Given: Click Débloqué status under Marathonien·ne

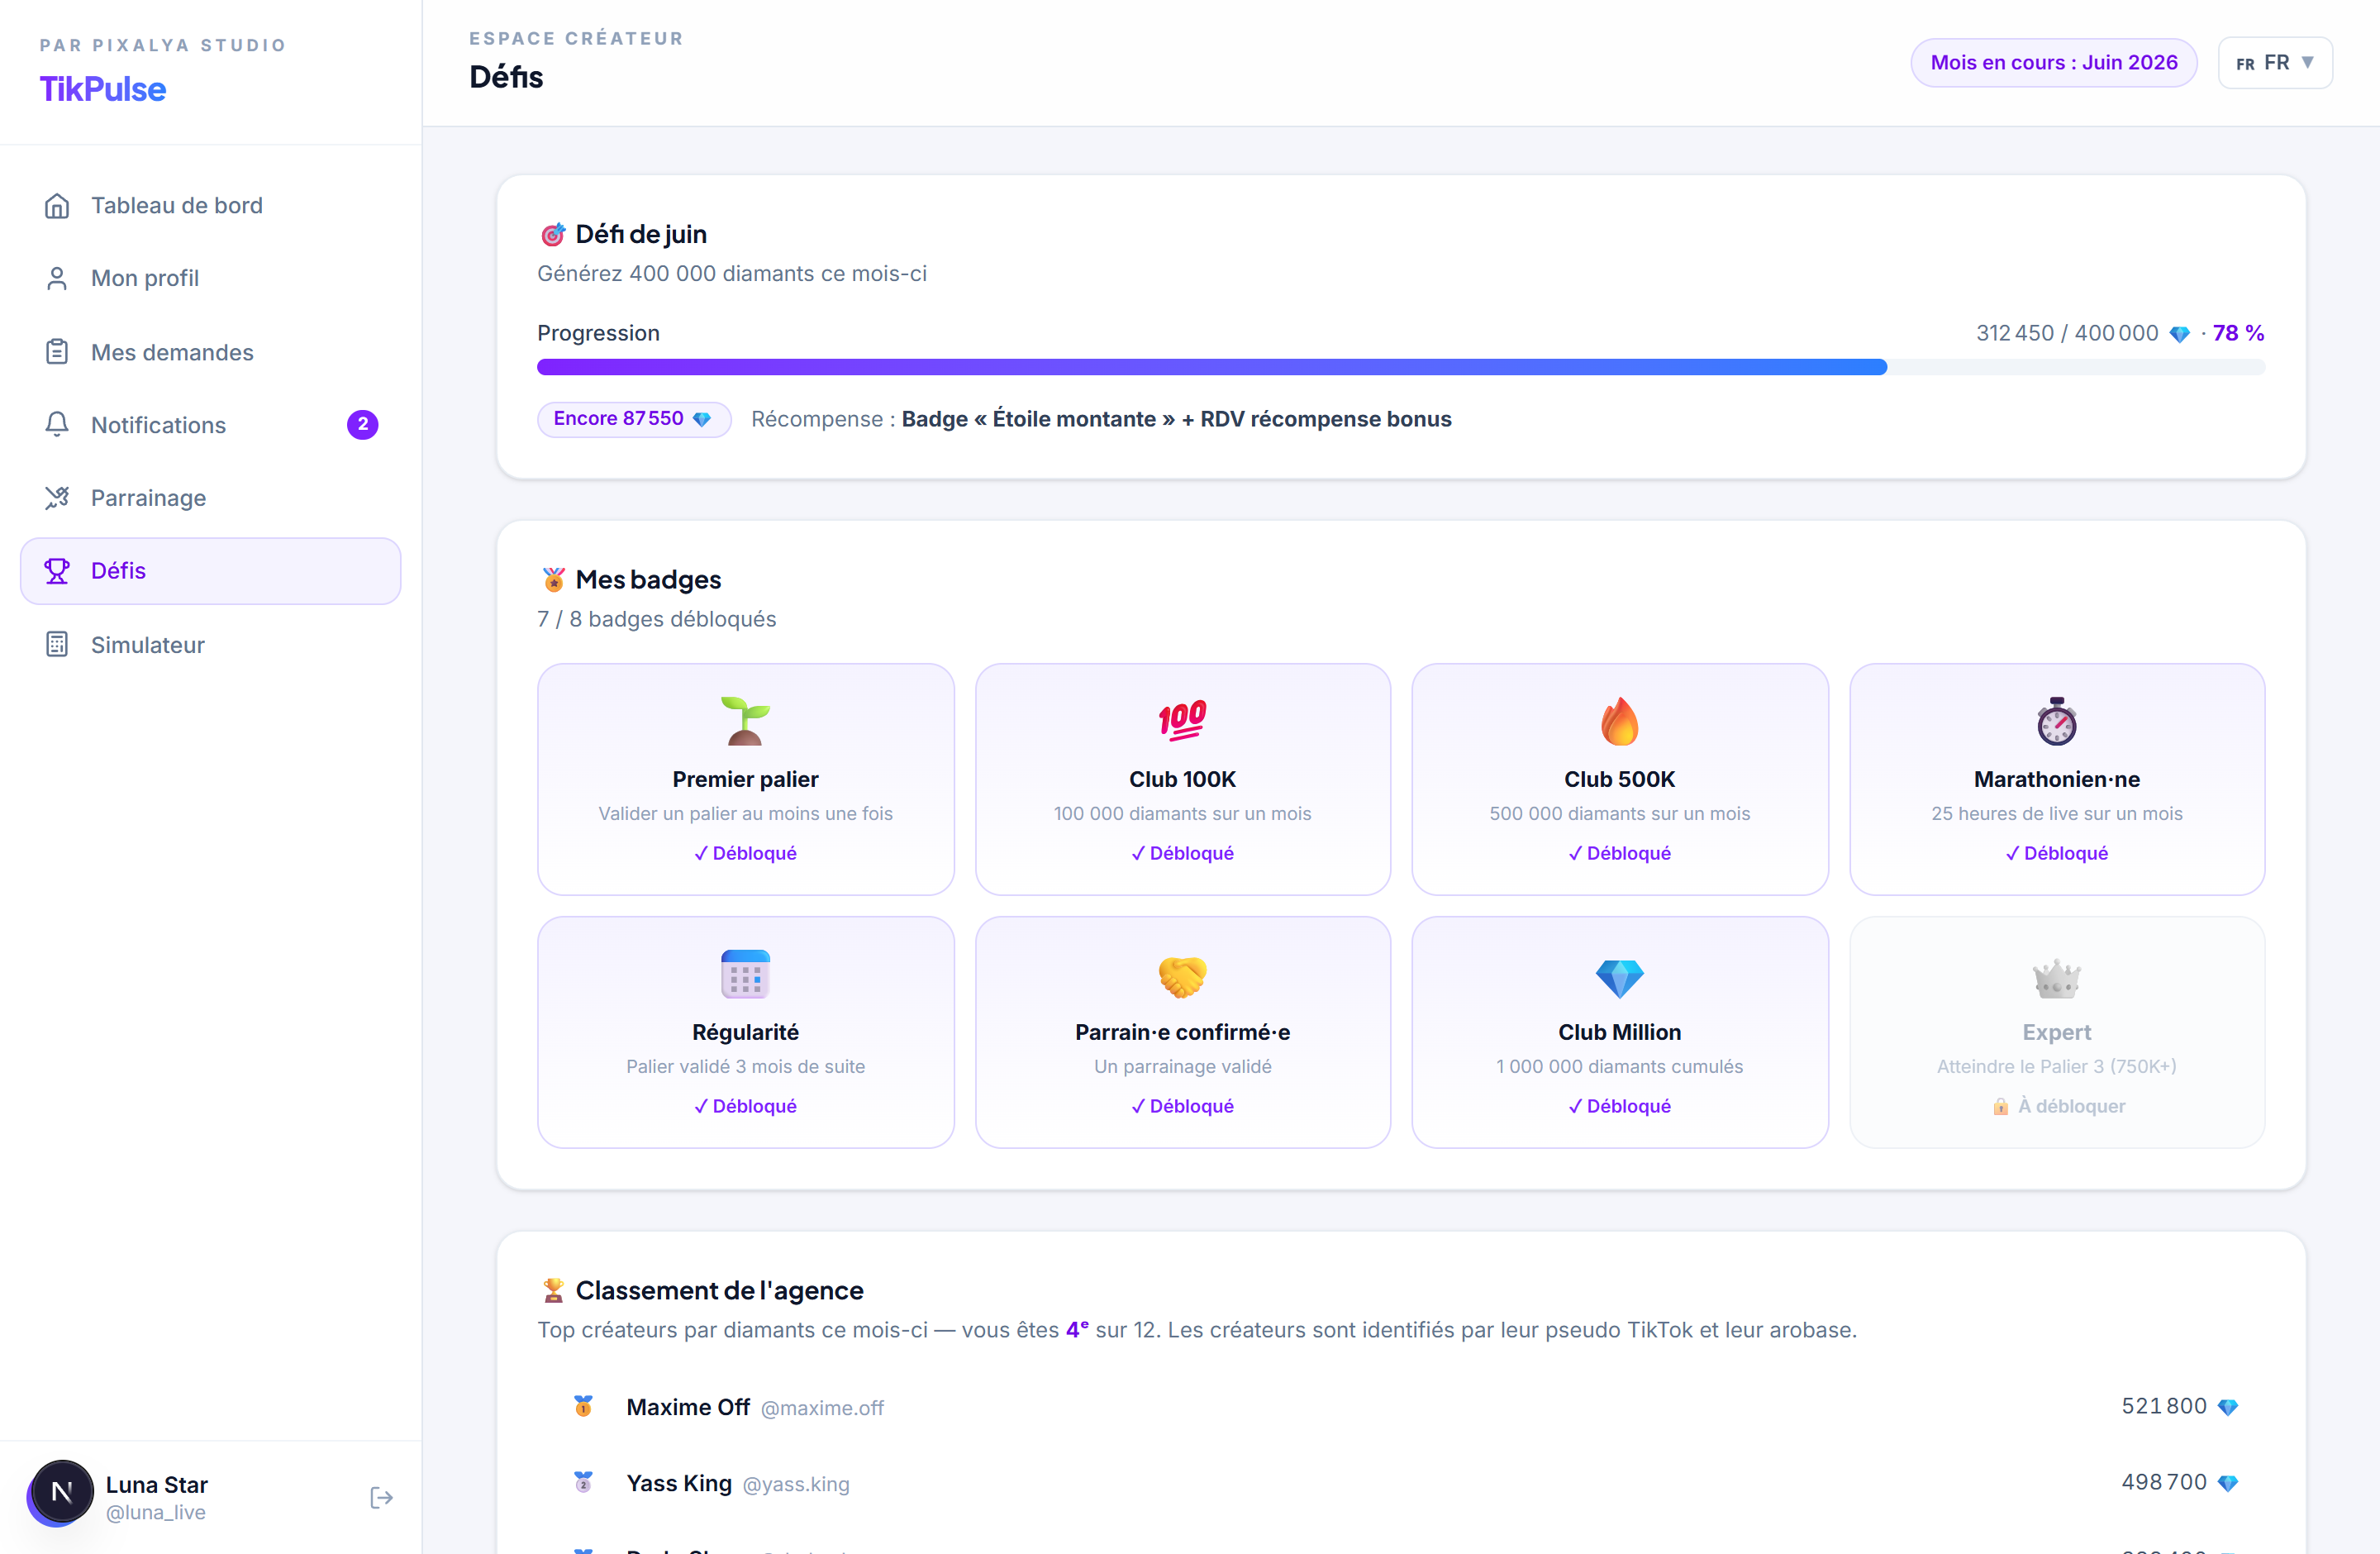Looking at the screenshot, I should click(x=2057, y=853).
